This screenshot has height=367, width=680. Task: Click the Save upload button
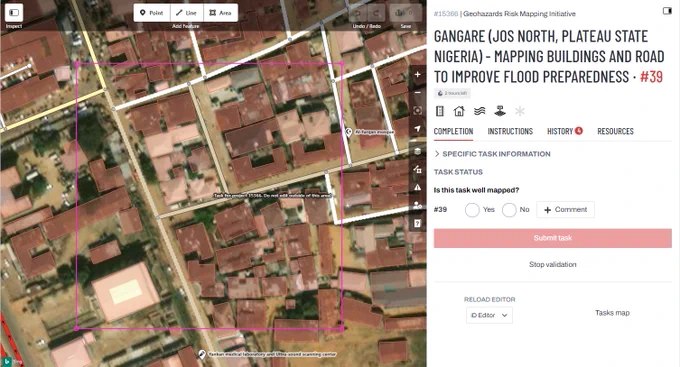point(405,13)
